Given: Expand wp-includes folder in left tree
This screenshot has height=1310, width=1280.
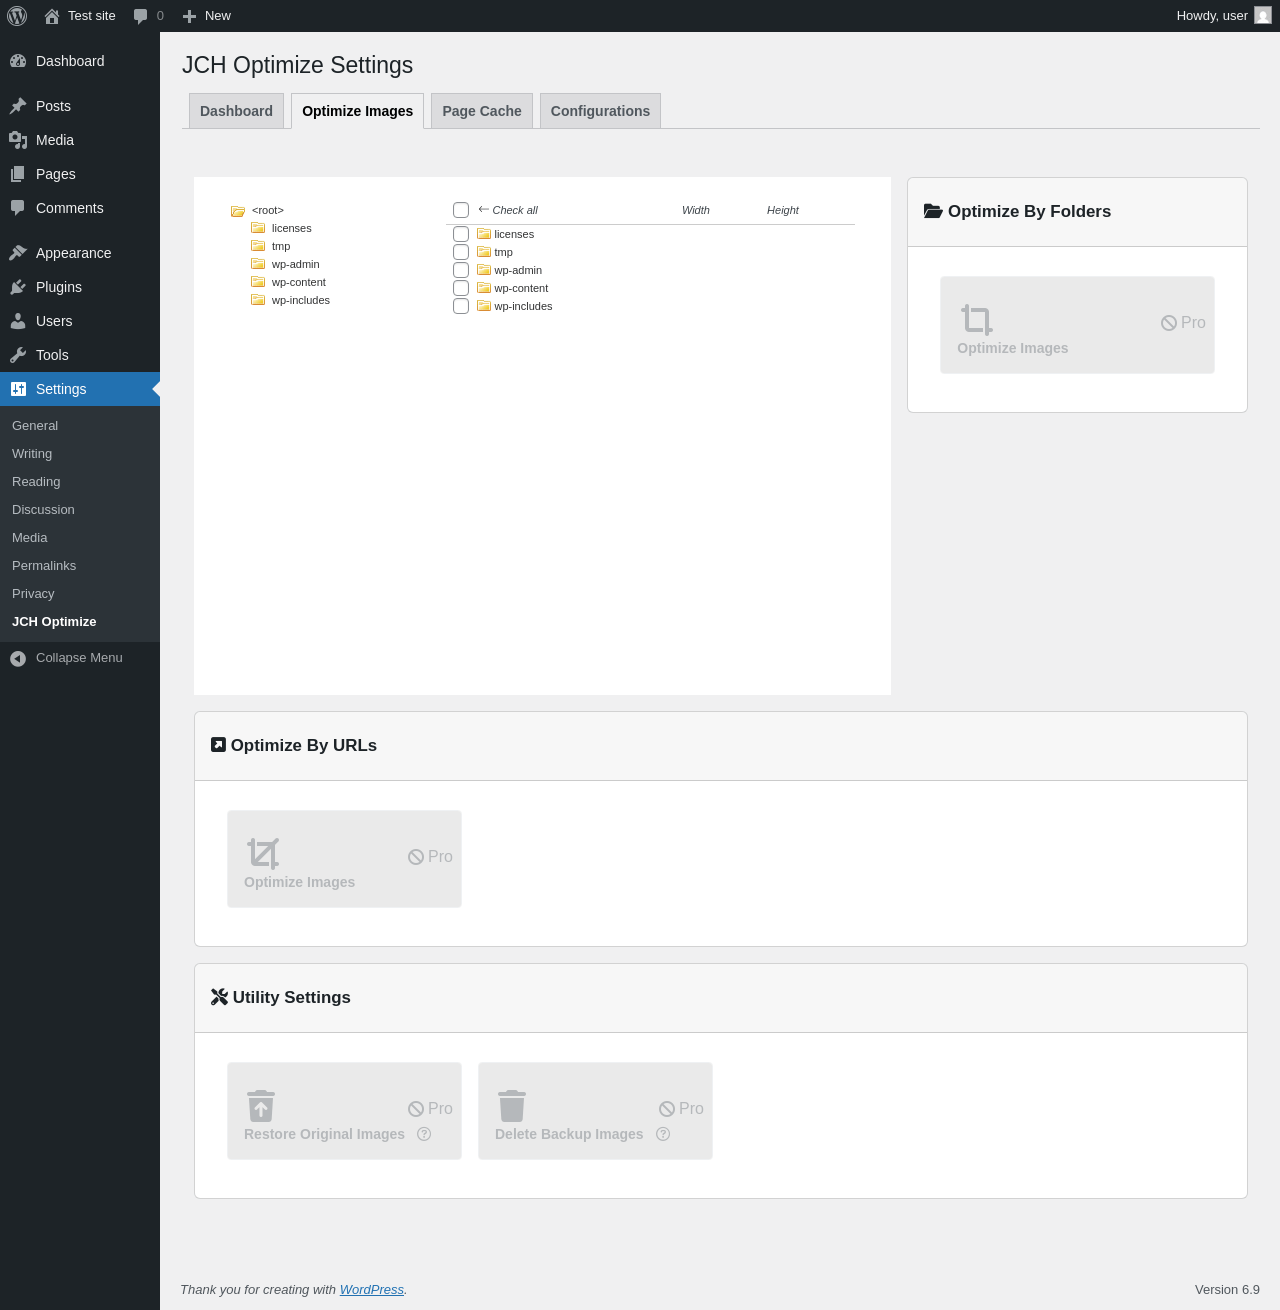Looking at the screenshot, I should coord(258,300).
